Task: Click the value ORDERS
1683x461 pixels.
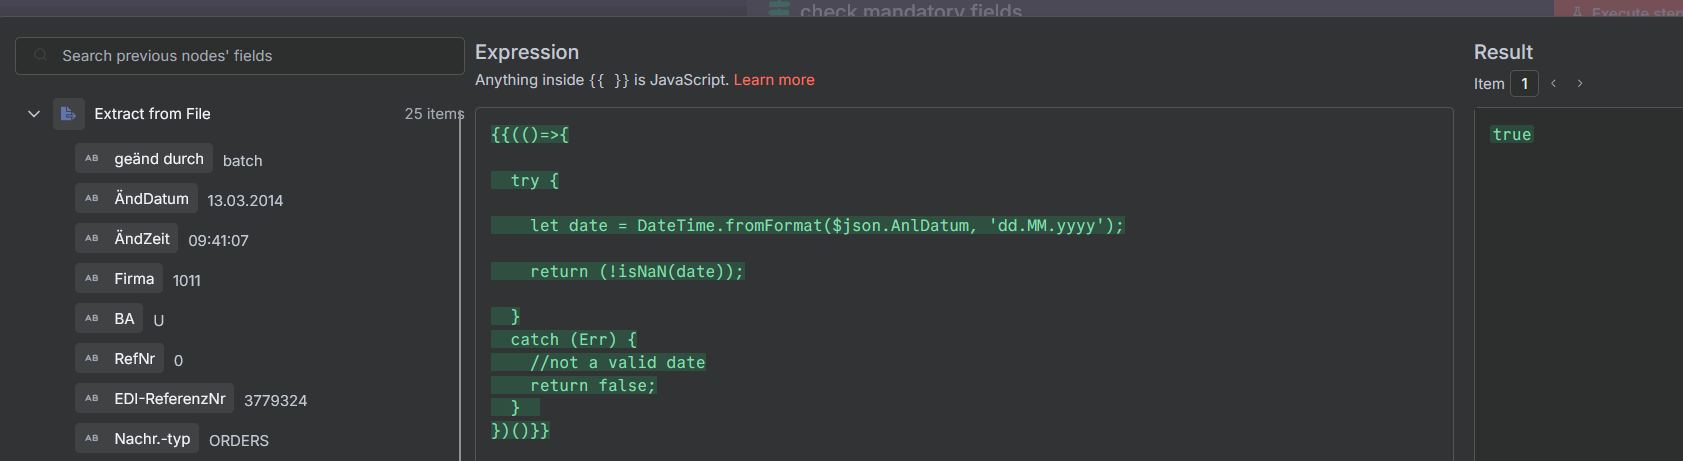Action: tap(239, 441)
